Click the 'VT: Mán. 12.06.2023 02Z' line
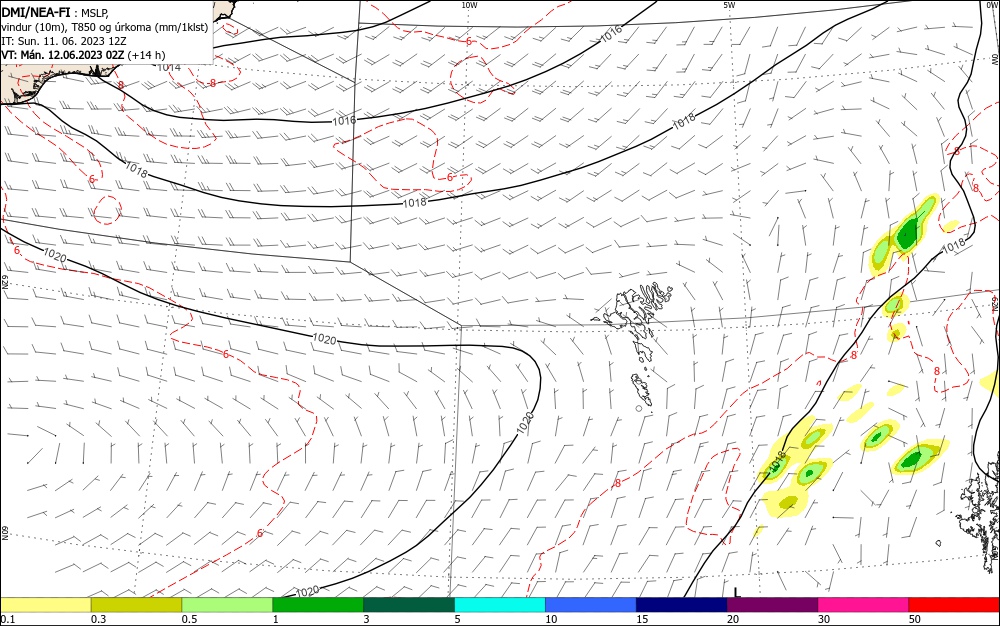1000x626 pixels. click(x=62, y=55)
